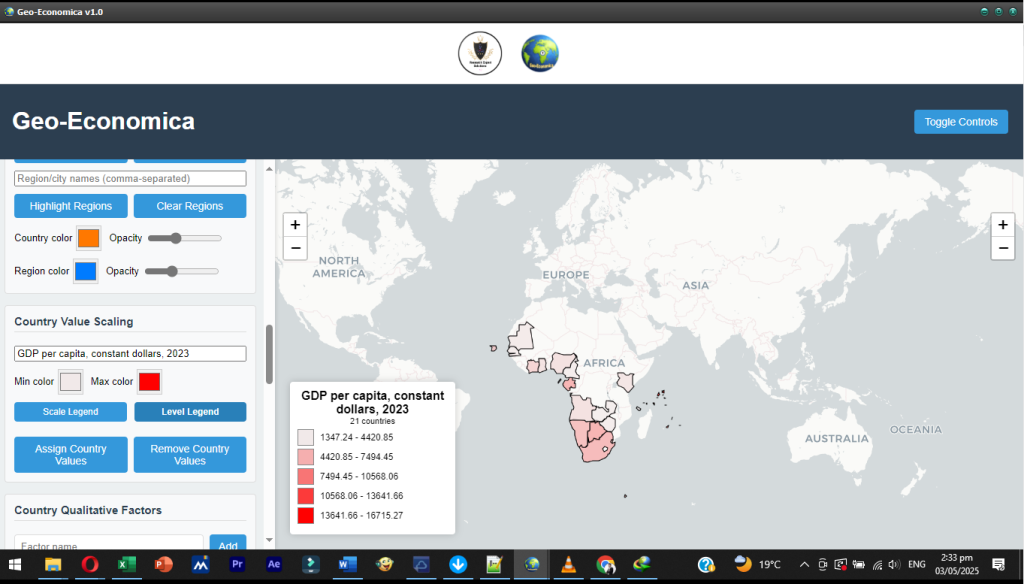Click the left-hand map zoom in (+) button
Image resolution: width=1024 pixels, height=584 pixels.
tap(295, 225)
